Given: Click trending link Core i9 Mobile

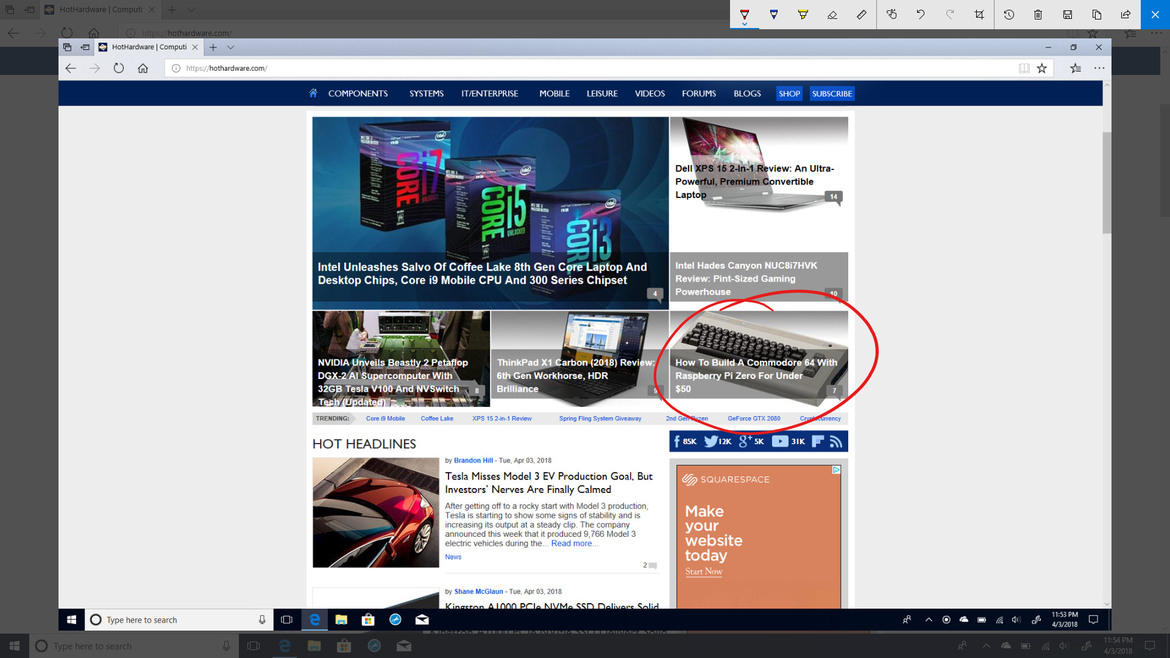Looking at the screenshot, I should point(385,419).
